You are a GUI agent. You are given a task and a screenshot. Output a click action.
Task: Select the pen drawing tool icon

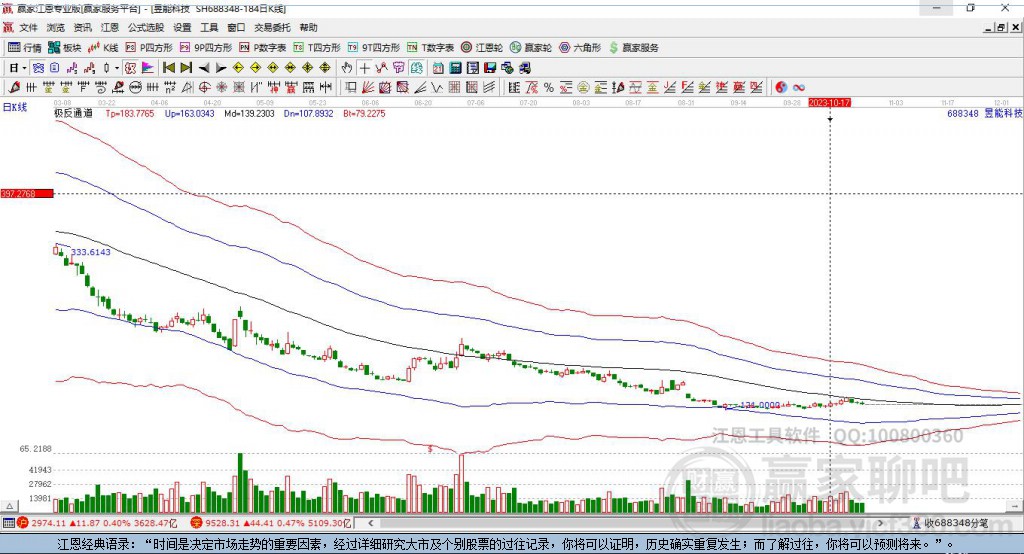pos(14,87)
